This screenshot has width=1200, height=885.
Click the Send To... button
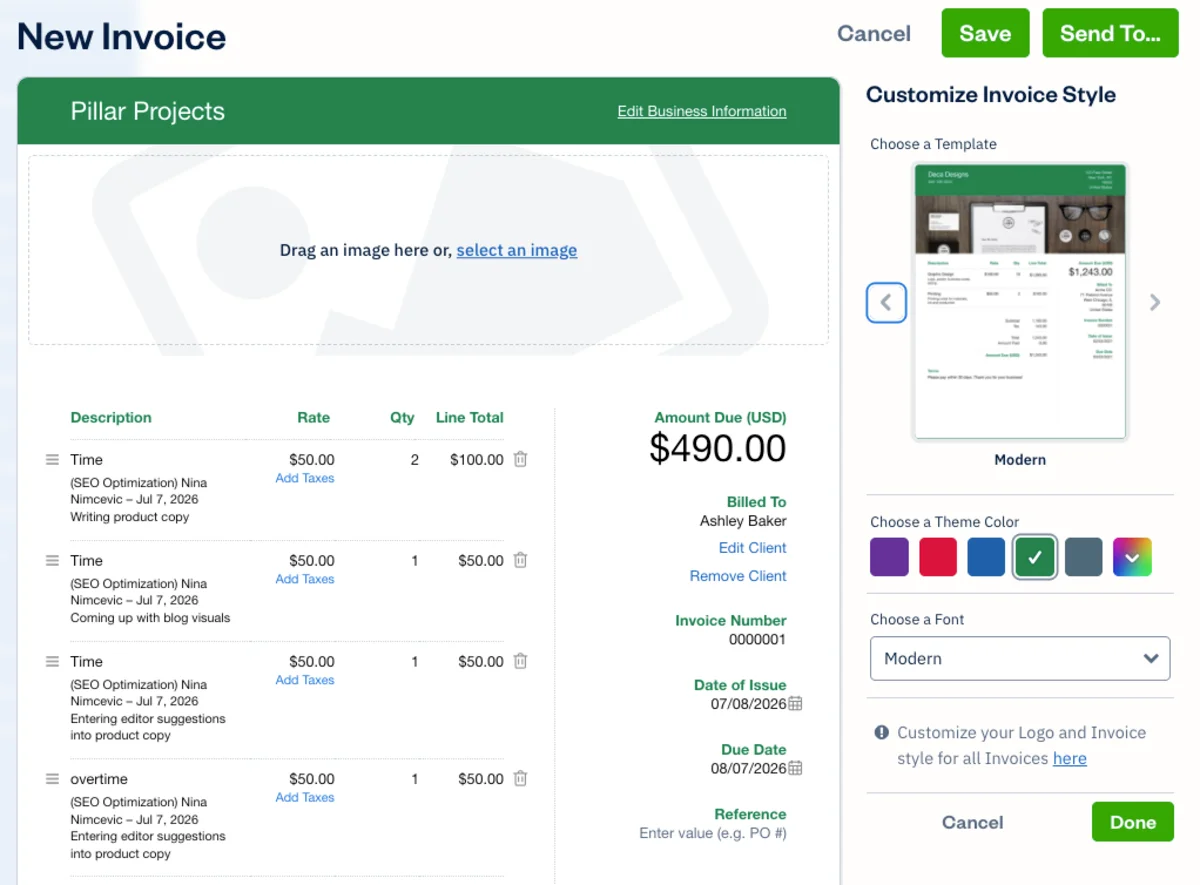[1110, 33]
